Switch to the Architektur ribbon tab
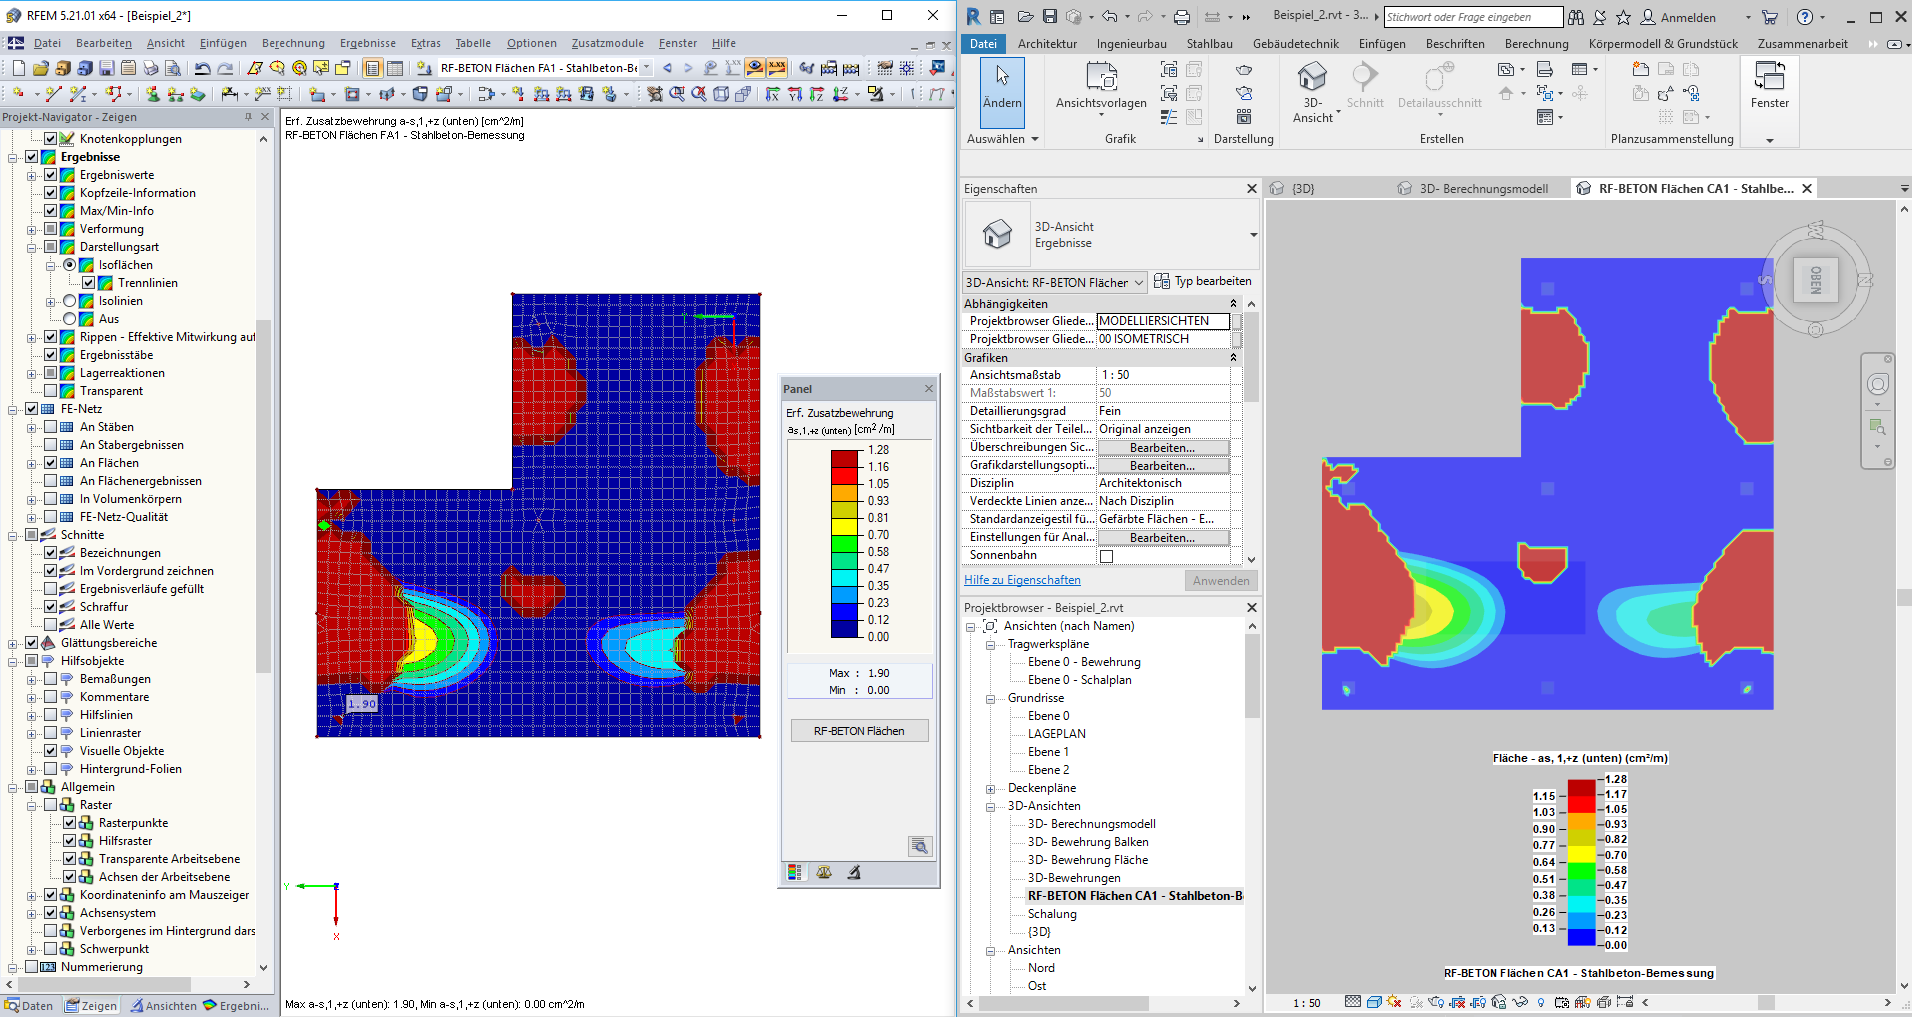This screenshot has height=1017, width=1912. click(1048, 43)
